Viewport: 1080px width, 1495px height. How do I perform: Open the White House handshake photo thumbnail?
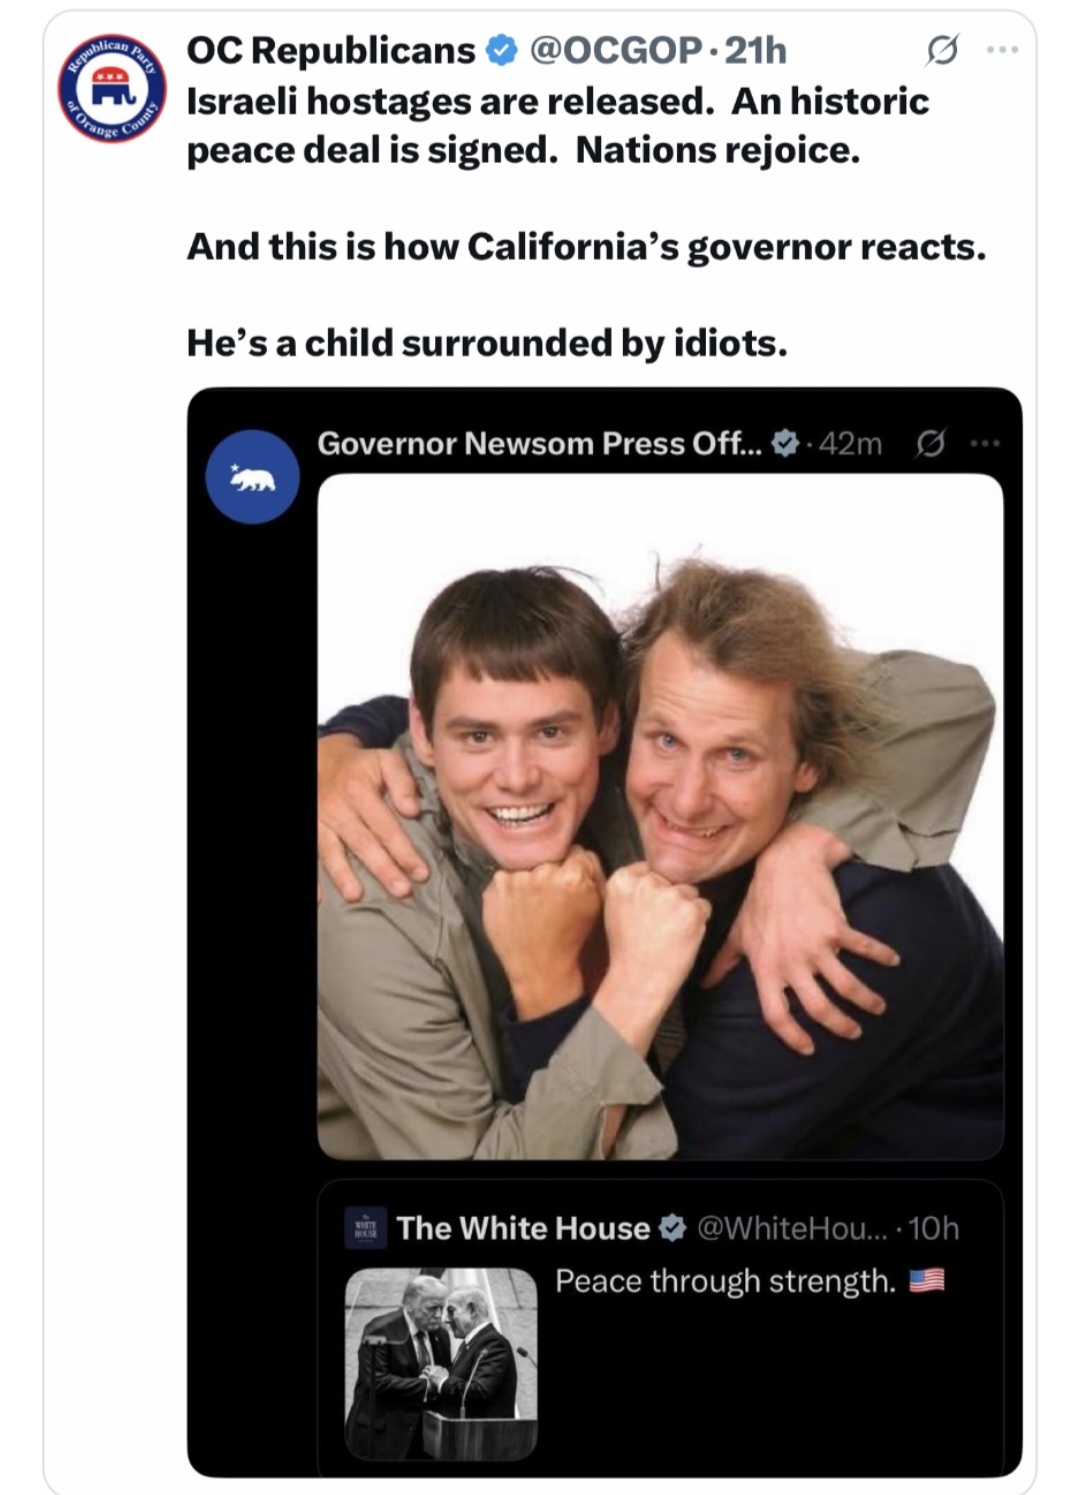[441, 1364]
